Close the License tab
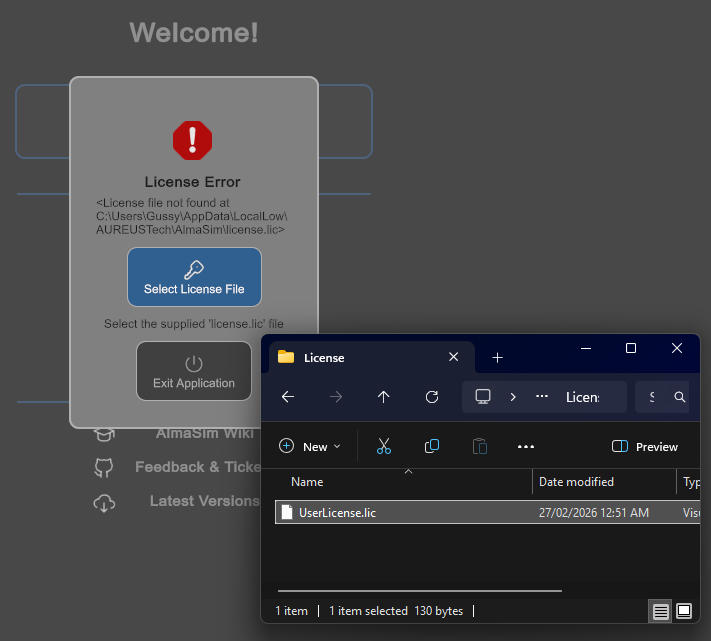Screen dimensions: 711x641 coord(453,357)
